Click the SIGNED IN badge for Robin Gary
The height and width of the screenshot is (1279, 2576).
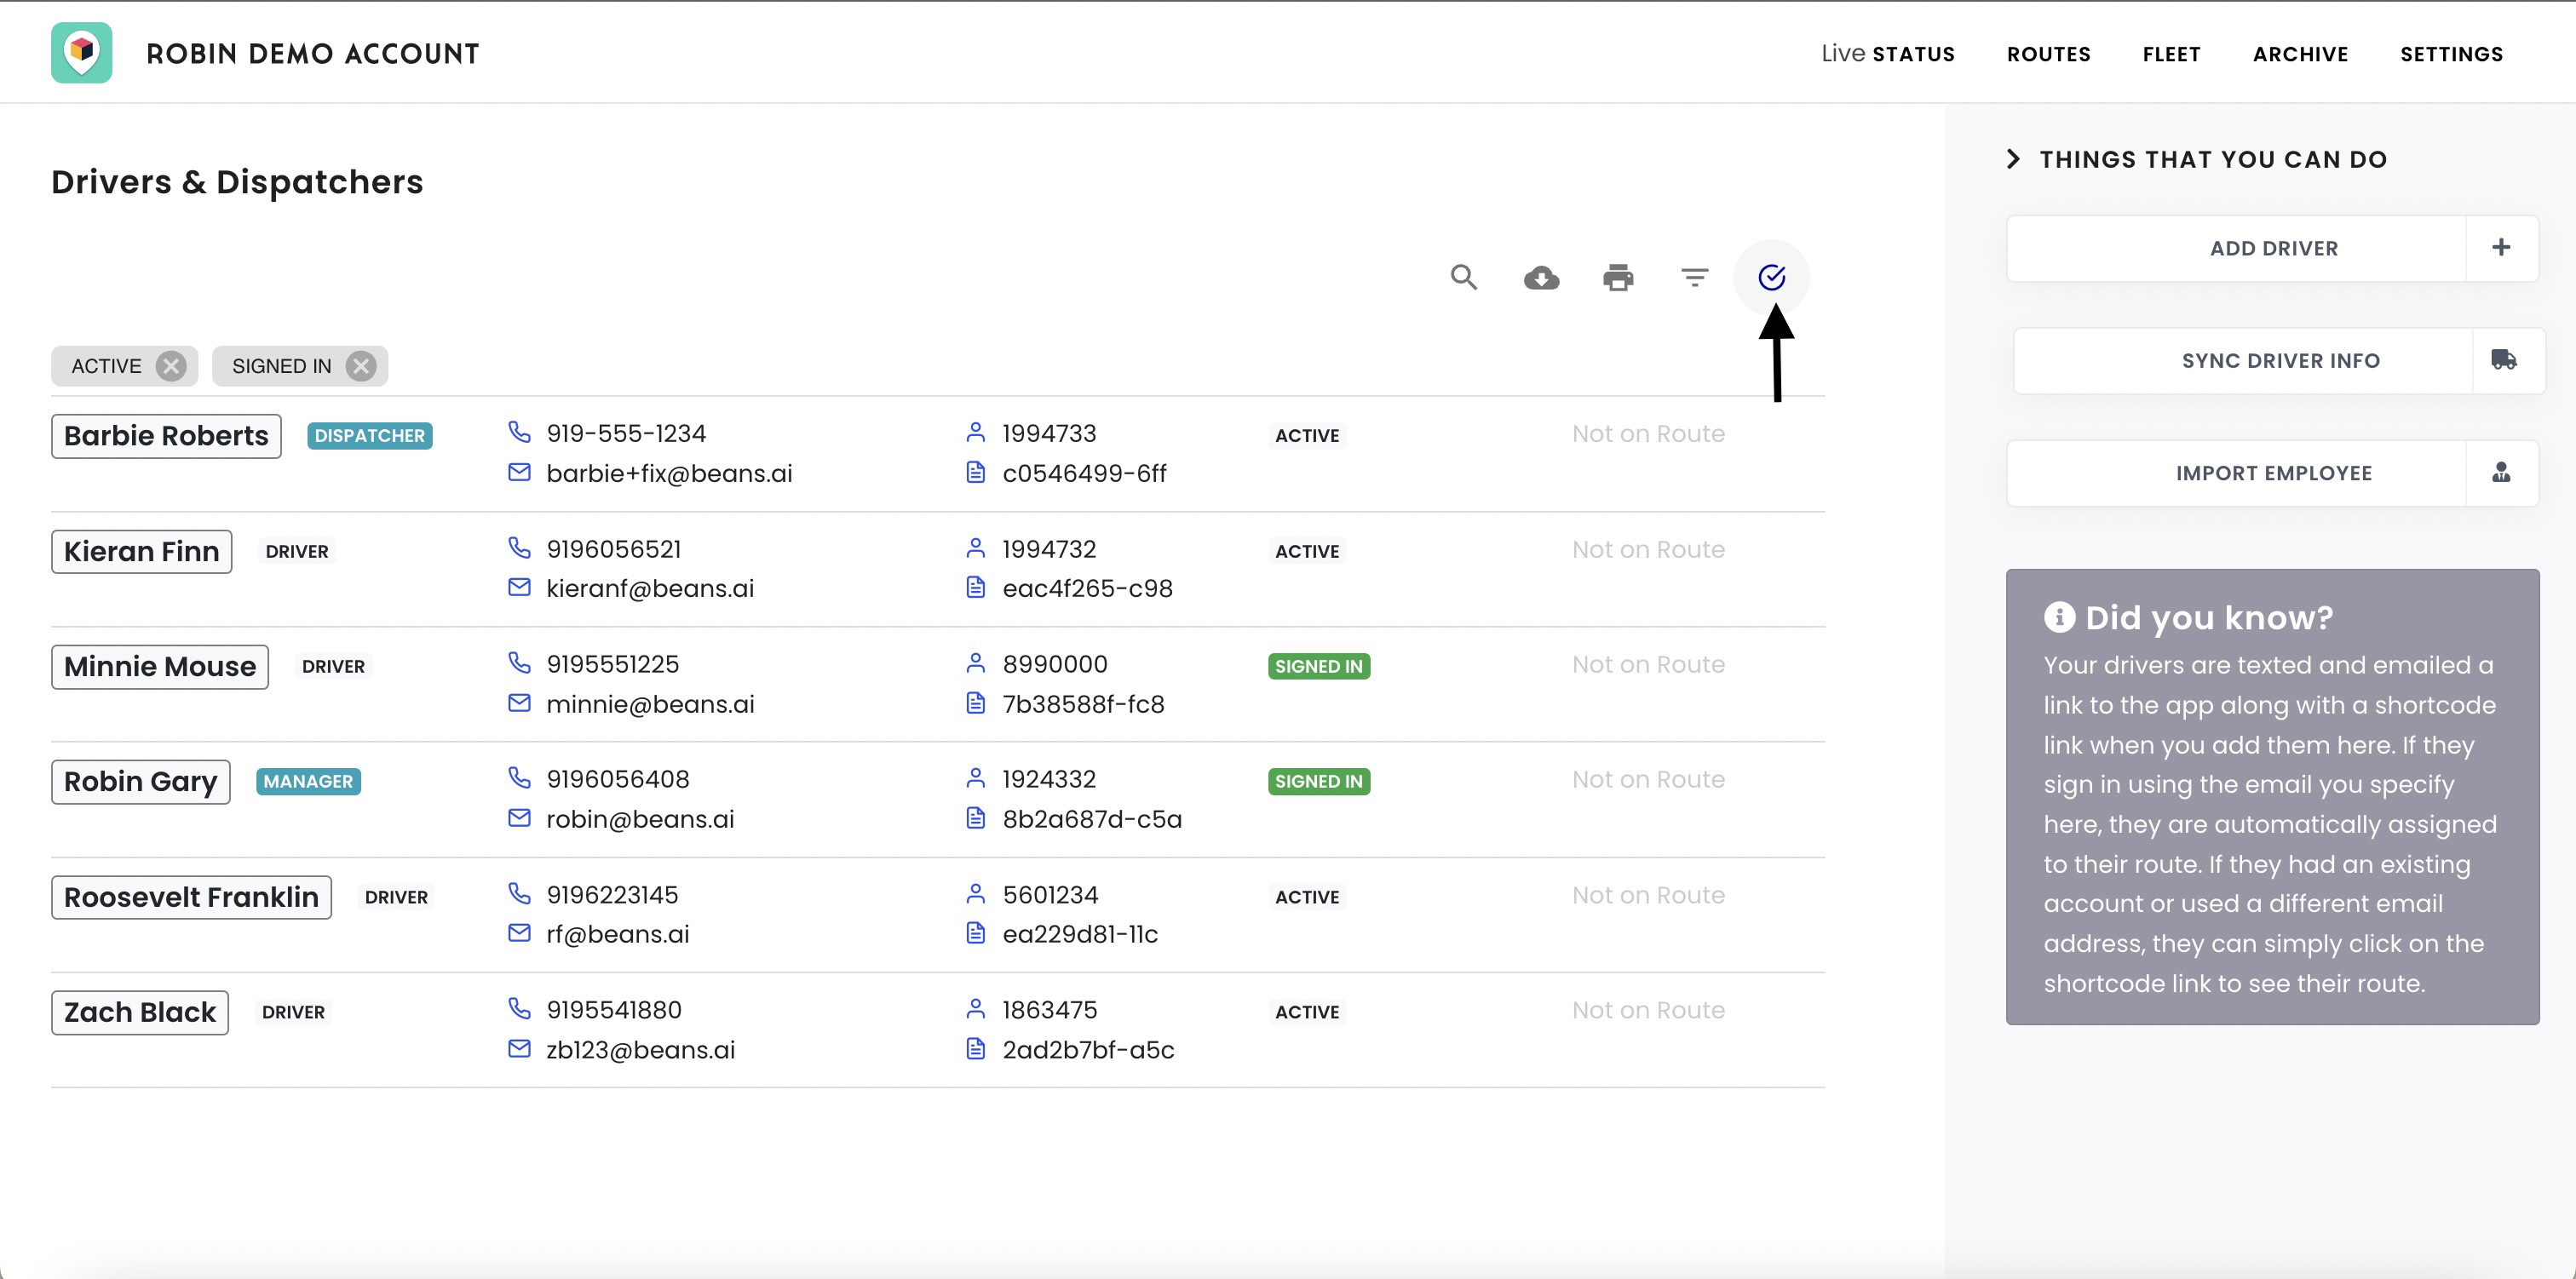[1318, 782]
